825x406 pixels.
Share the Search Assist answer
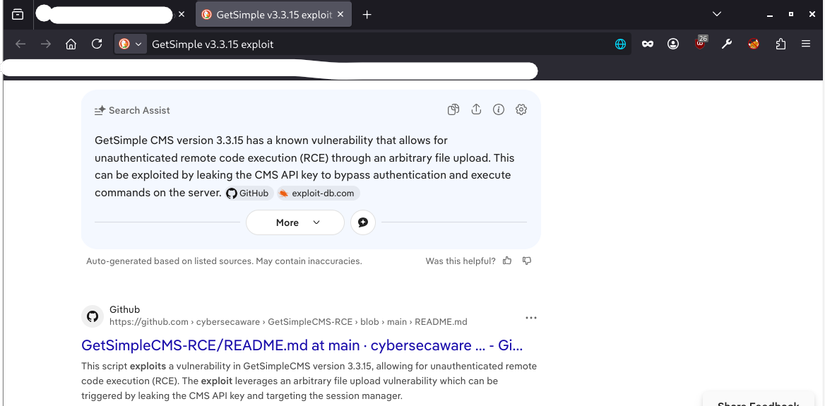click(x=476, y=109)
